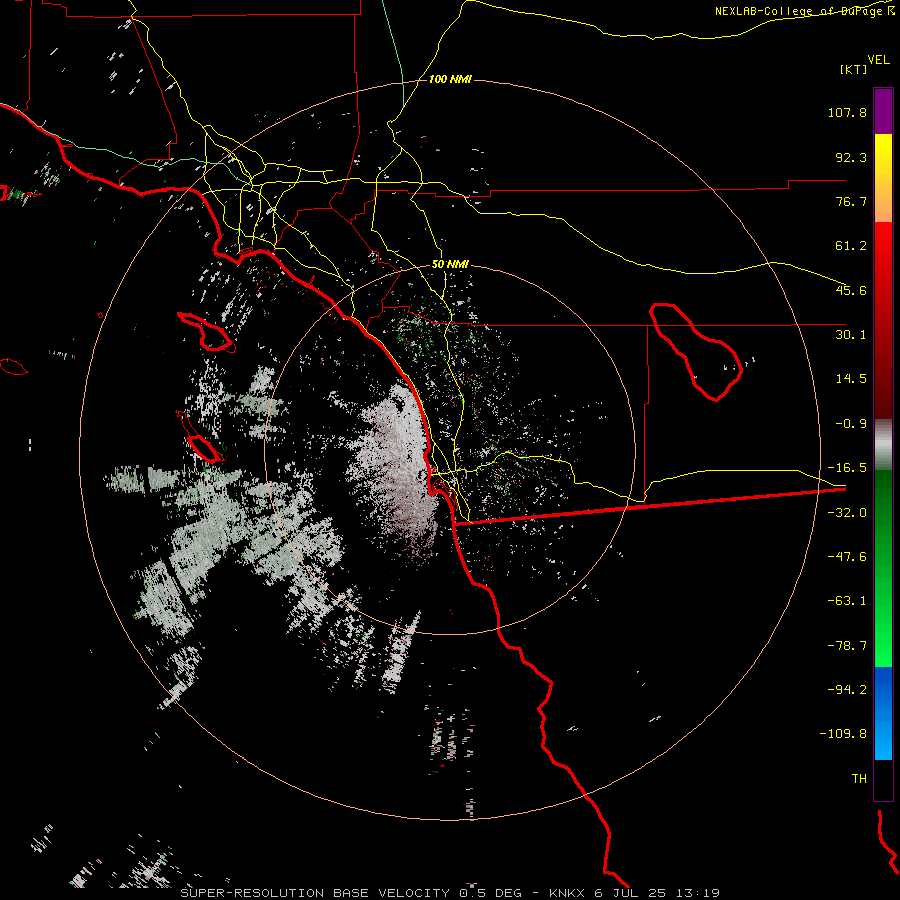The image size is (900, 900).
Task: Click the -109.8 scale value
Action: coord(843,734)
